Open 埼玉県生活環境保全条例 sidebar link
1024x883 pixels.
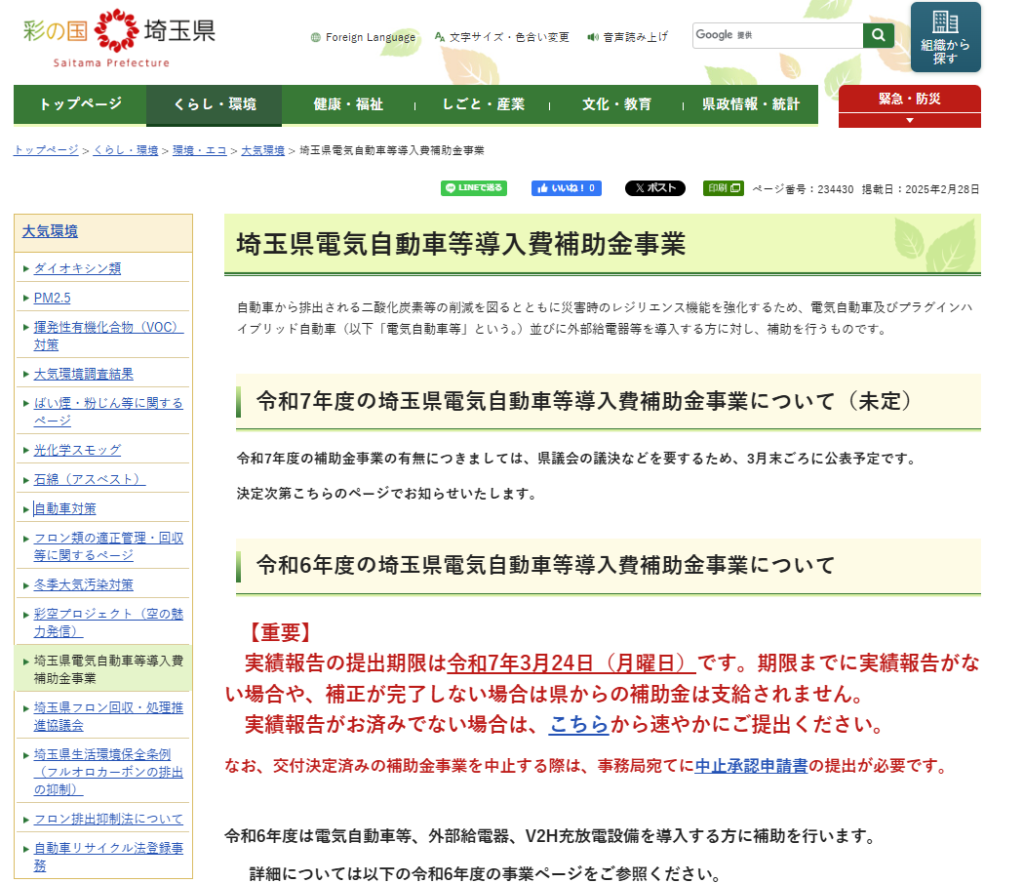[x=108, y=772]
